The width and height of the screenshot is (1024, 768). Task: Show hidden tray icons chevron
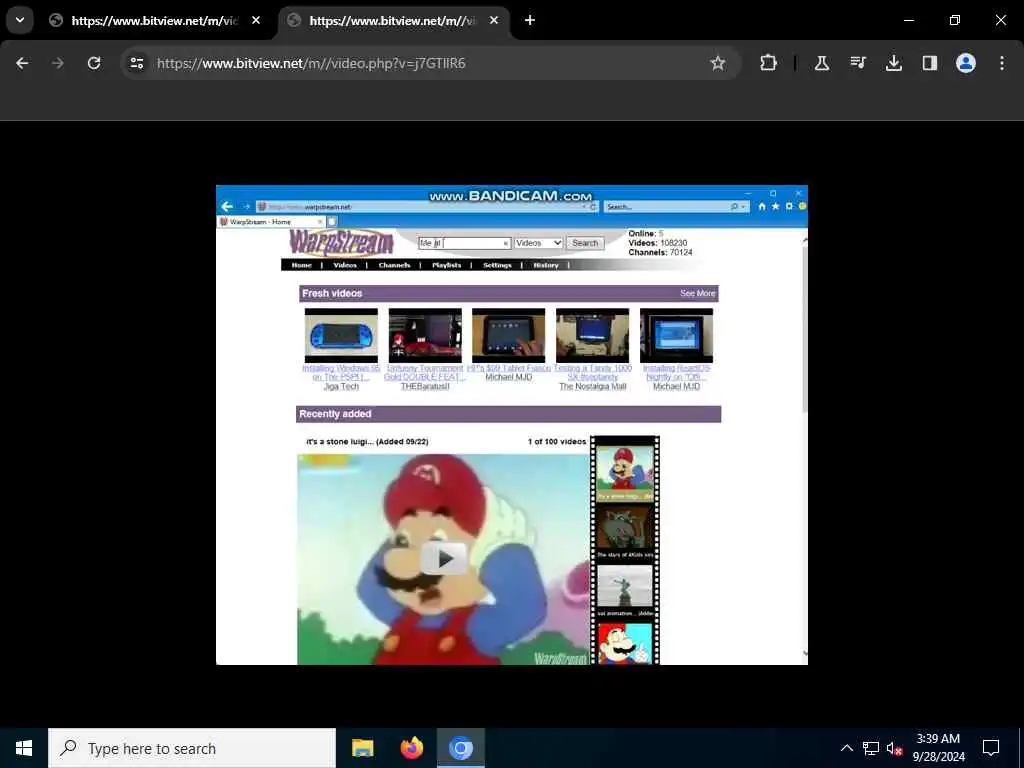pos(846,748)
